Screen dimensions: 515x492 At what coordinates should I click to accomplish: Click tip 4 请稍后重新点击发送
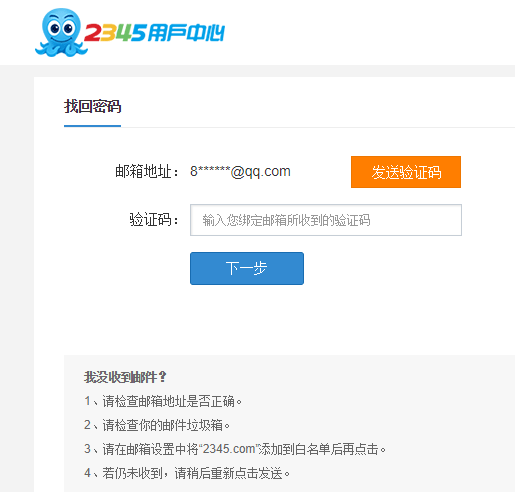click(187, 473)
